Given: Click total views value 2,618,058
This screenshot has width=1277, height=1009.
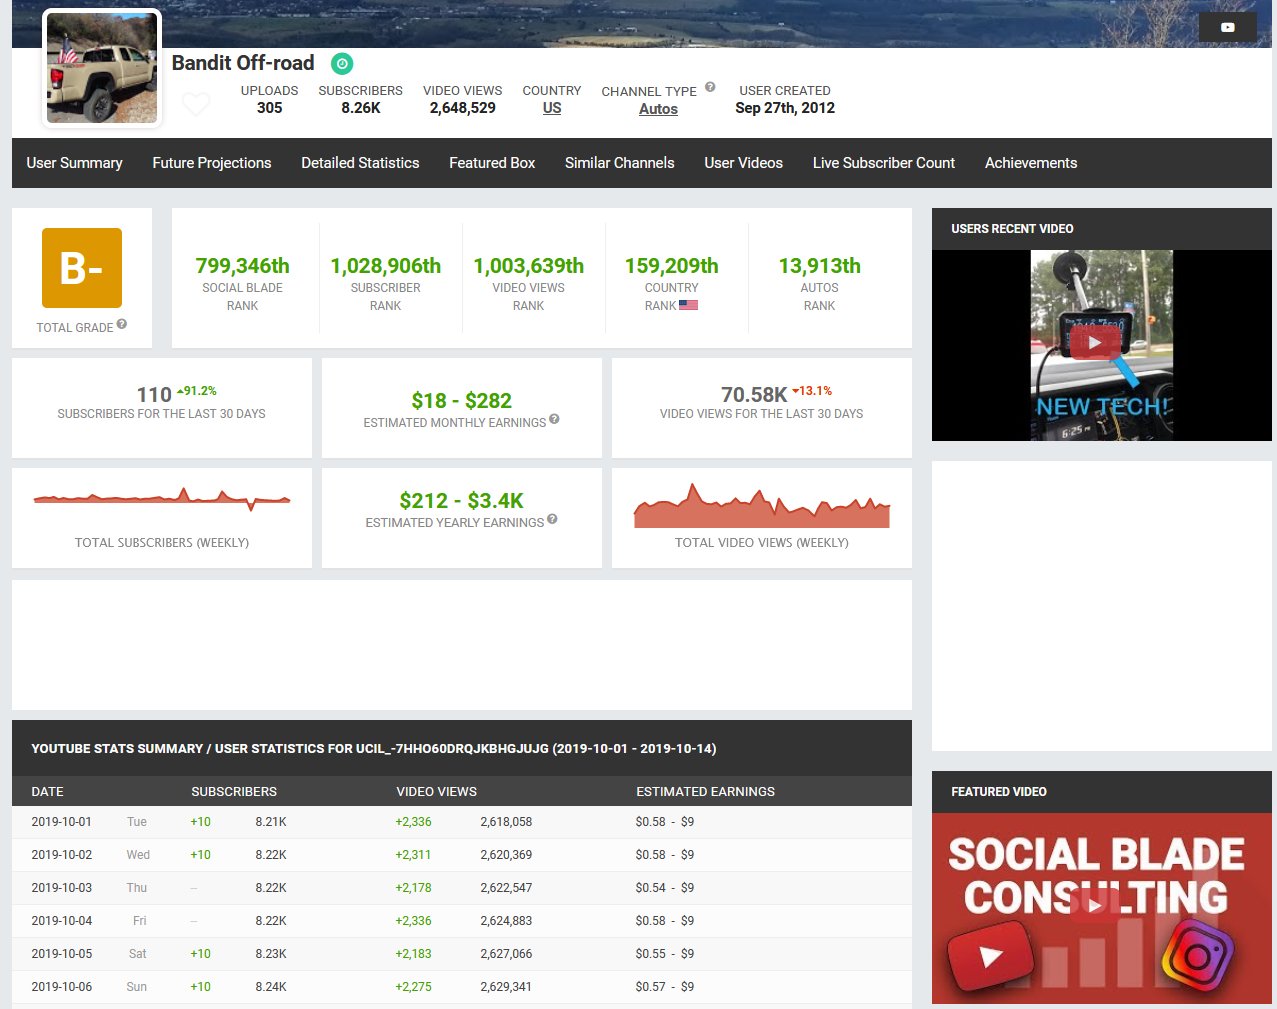Looking at the screenshot, I should (506, 822).
